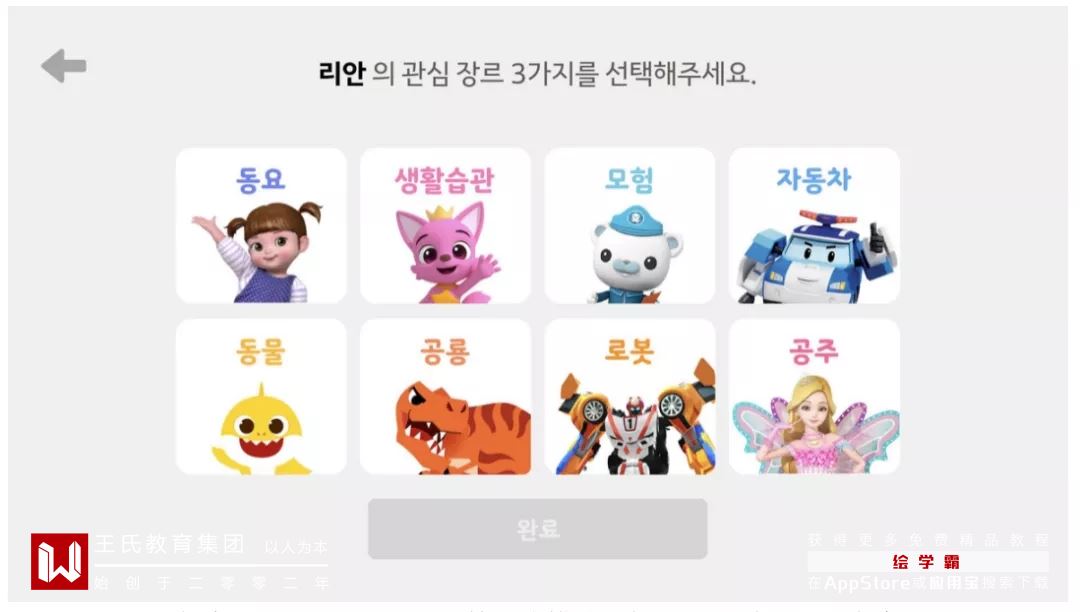Pick the 공룡 dinosaur genre card
Screen dimensions: 1080x612
[445, 396]
